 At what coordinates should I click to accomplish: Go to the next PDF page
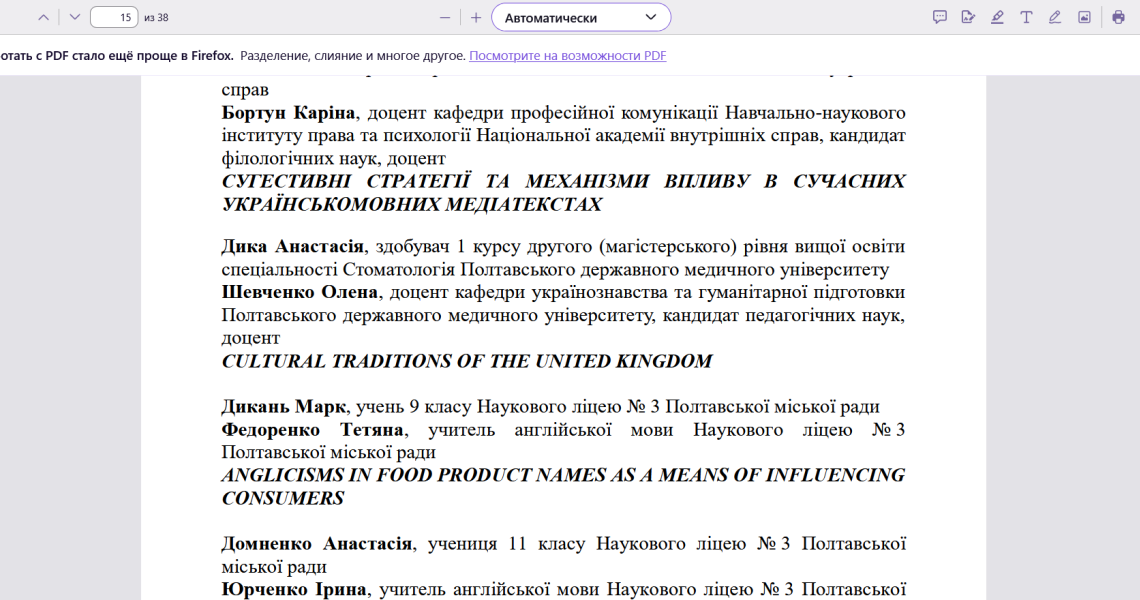[x=74, y=17]
